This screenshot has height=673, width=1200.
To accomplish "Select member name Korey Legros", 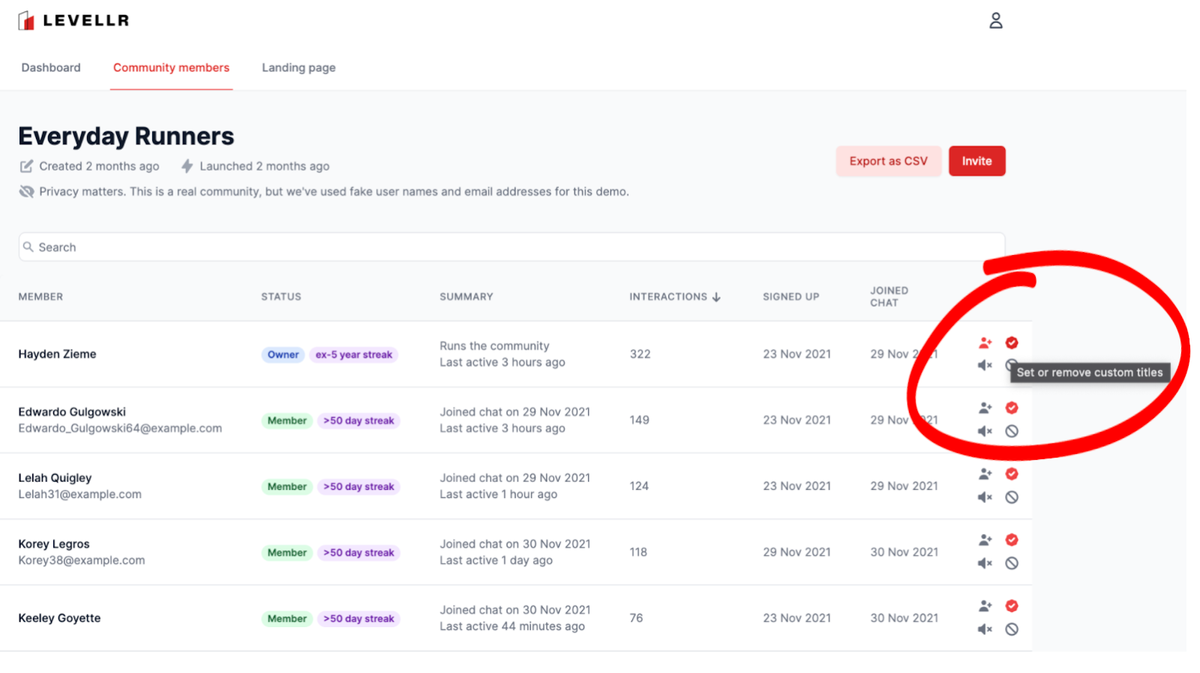I will click(x=54, y=544).
